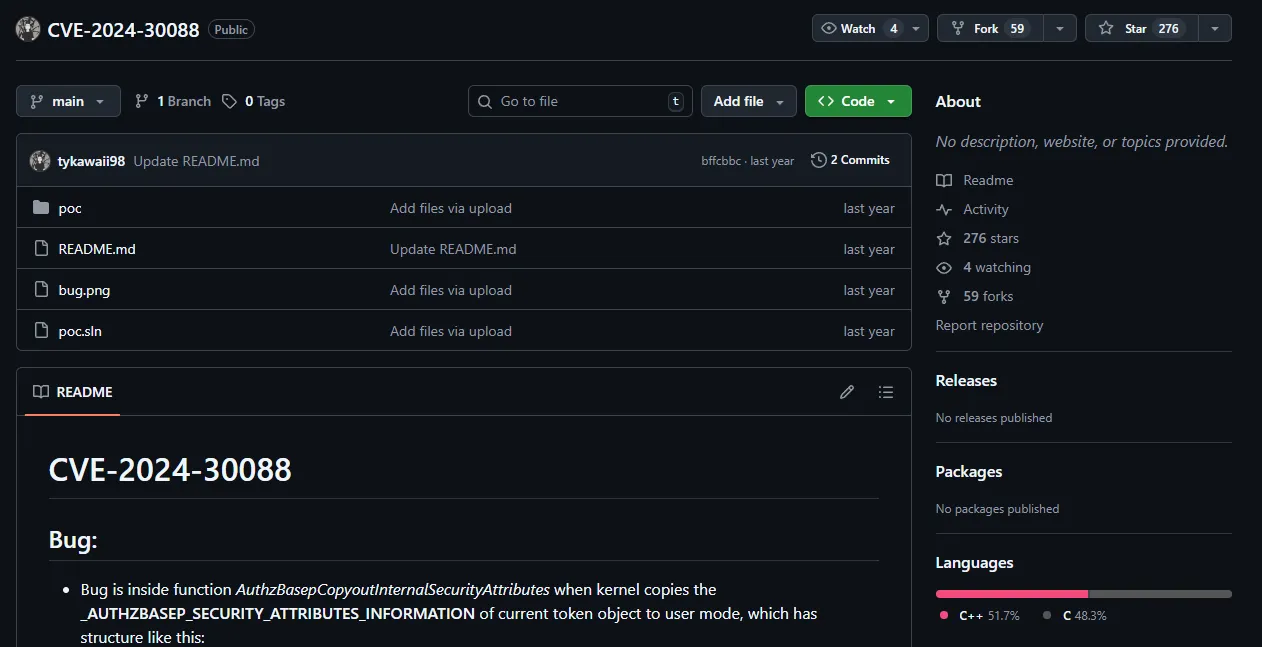The image size is (1262, 647).
Task: Click the pink C++ language bar segment
Action: [1011, 594]
